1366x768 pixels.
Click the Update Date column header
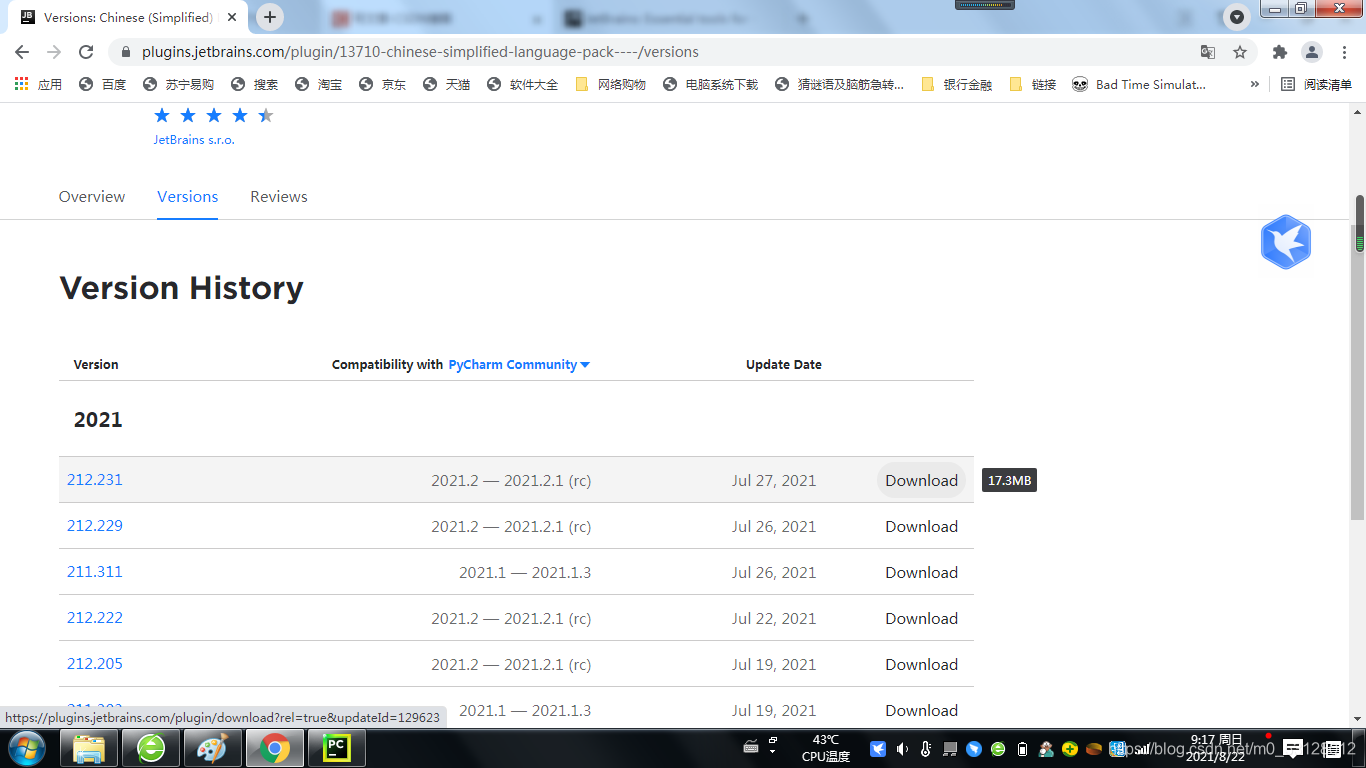[784, 365]
